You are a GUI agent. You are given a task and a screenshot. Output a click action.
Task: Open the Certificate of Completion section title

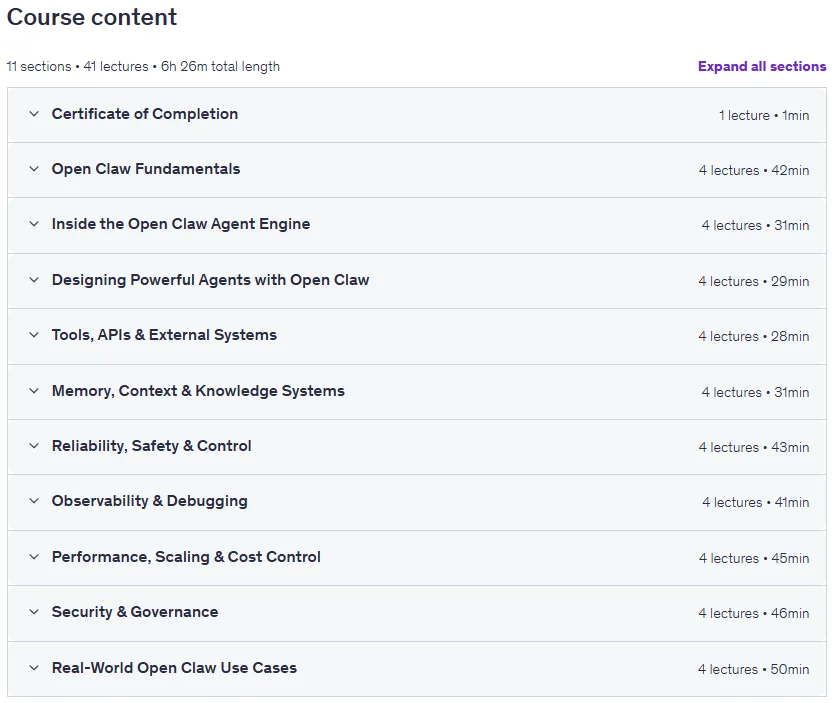145,114
